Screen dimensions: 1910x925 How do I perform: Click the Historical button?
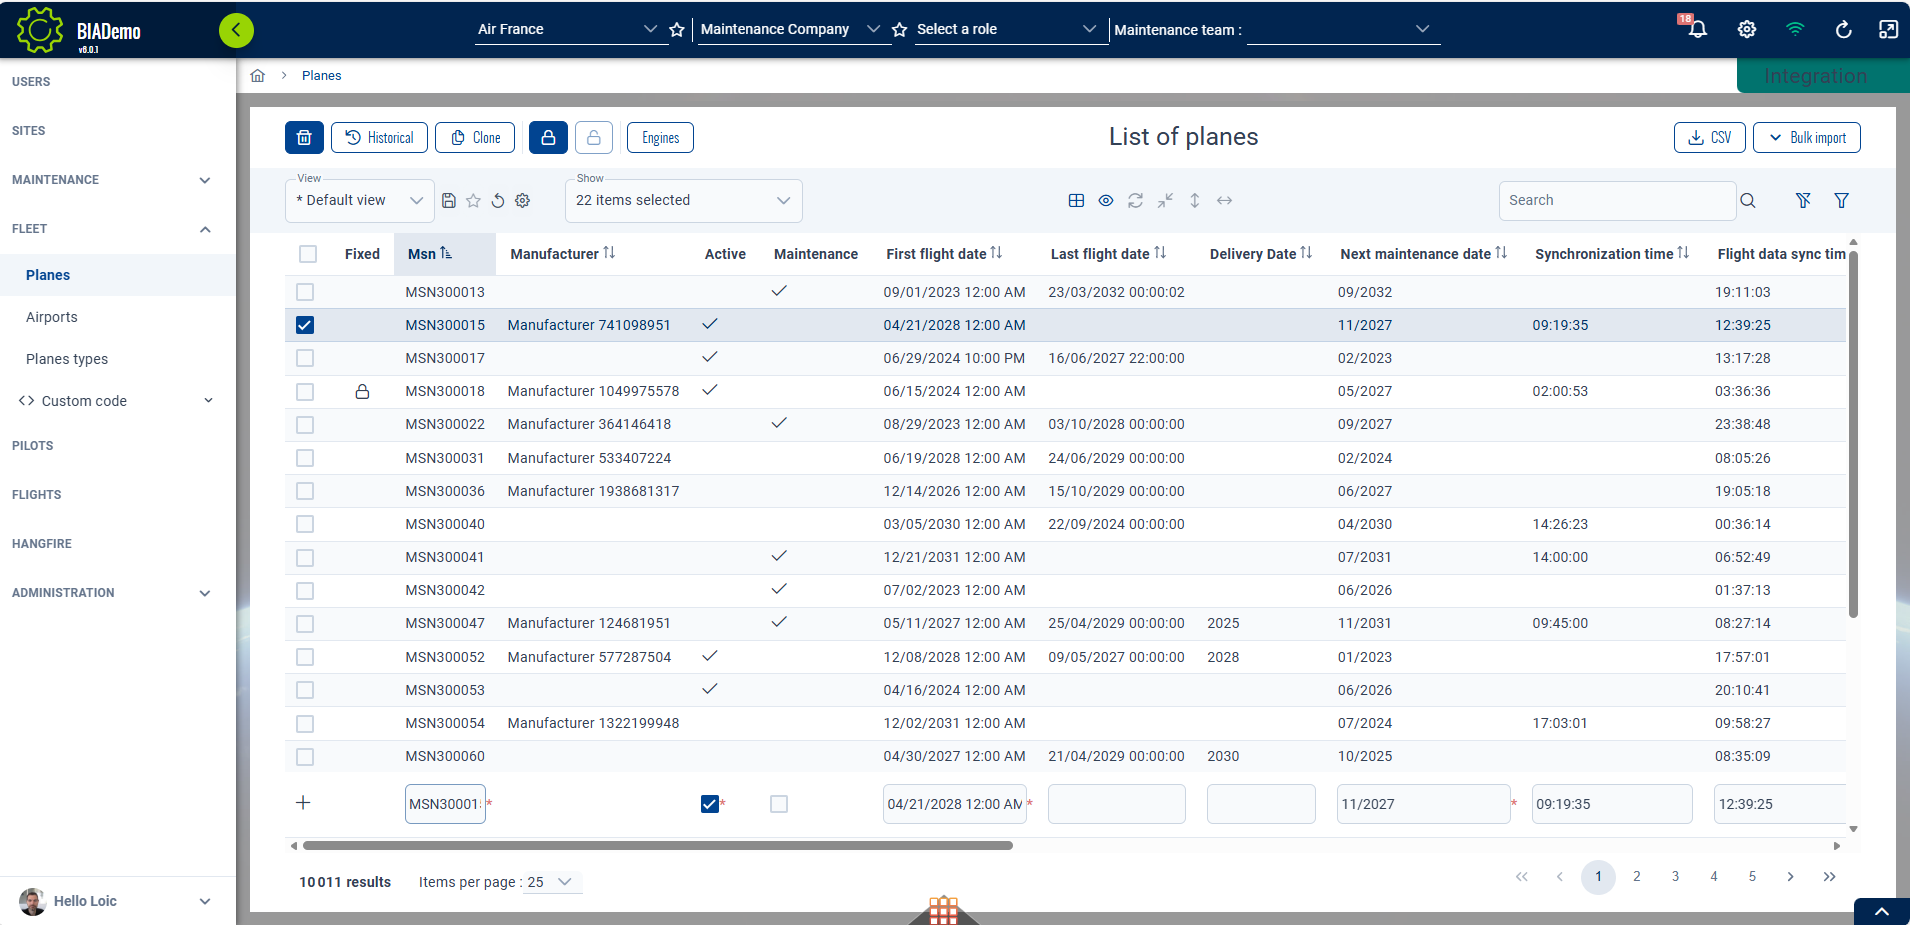[379, 138]
